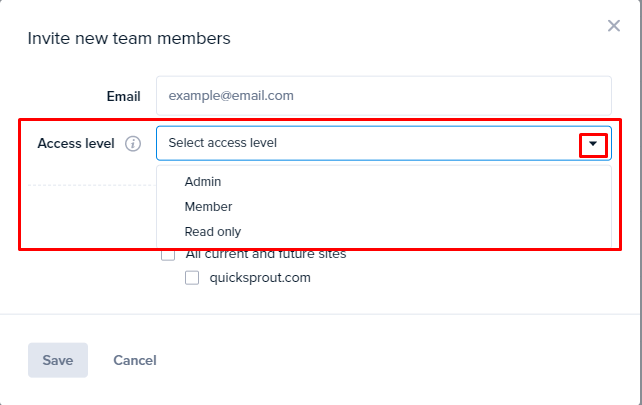Image resolution: width=642 pixels, height=405 pixels.
Task: Click the Invite new team members heading
Action: (x=129, y=38)
